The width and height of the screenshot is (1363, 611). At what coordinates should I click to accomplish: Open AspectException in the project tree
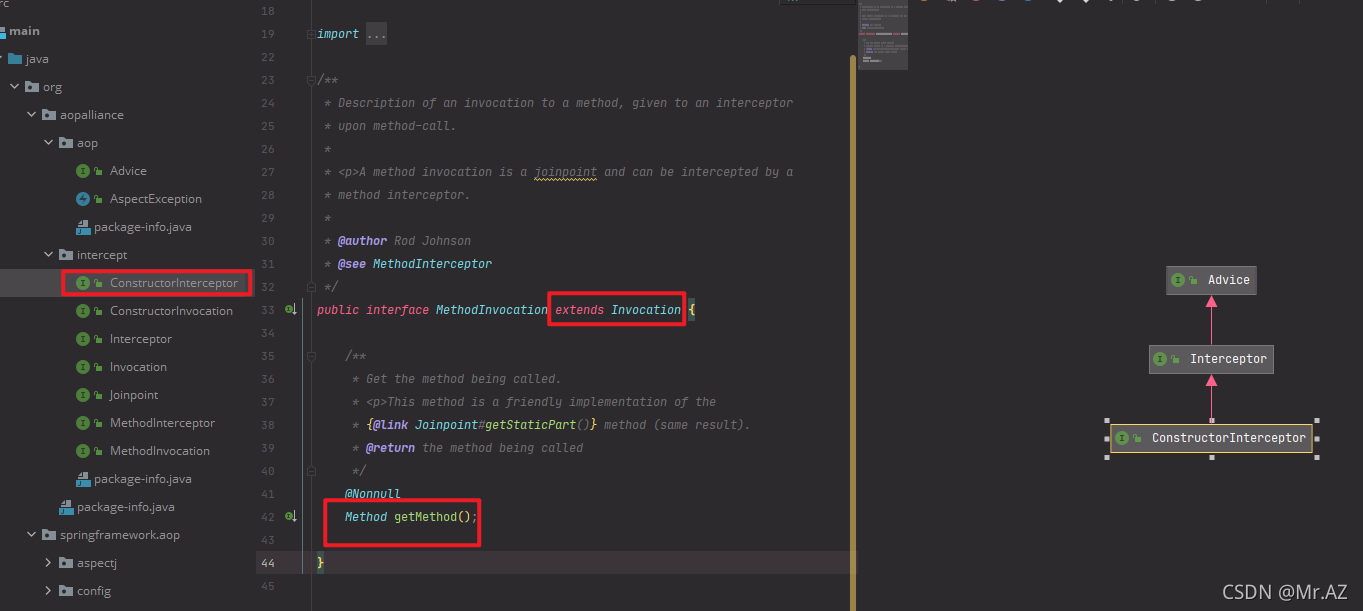[156, 199]
